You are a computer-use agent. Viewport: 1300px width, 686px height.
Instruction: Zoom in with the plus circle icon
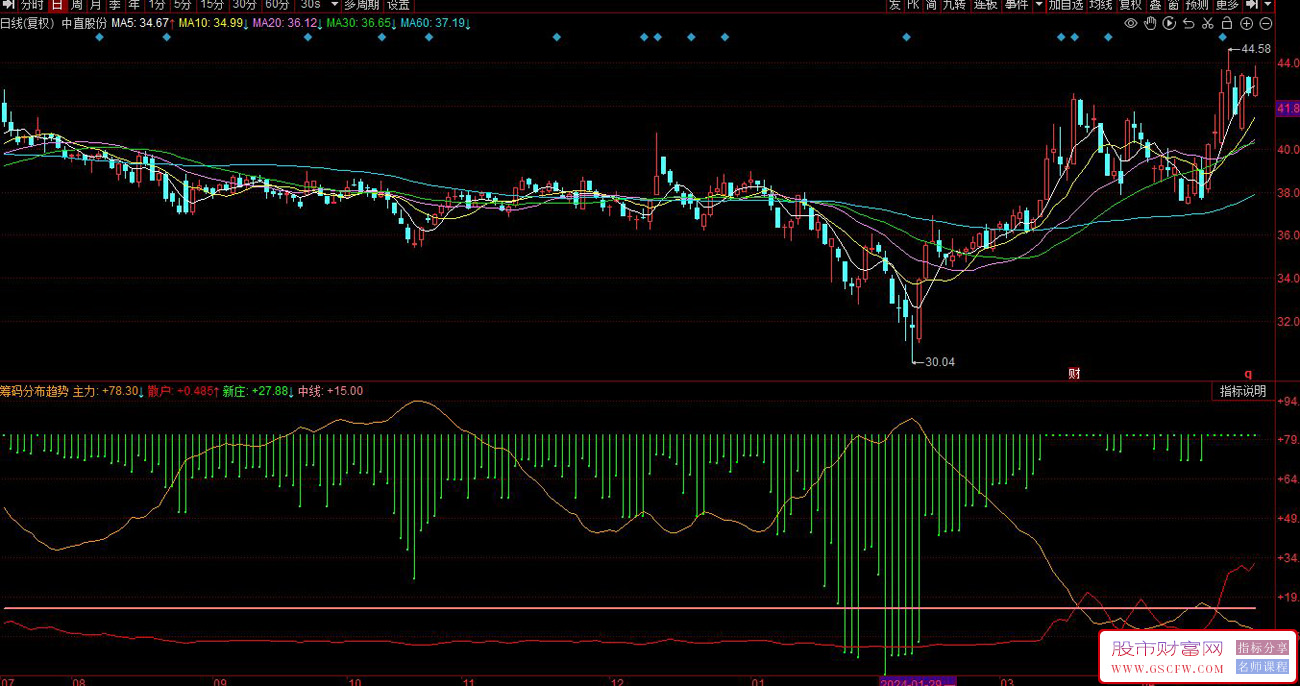[x=1246, y=23]
